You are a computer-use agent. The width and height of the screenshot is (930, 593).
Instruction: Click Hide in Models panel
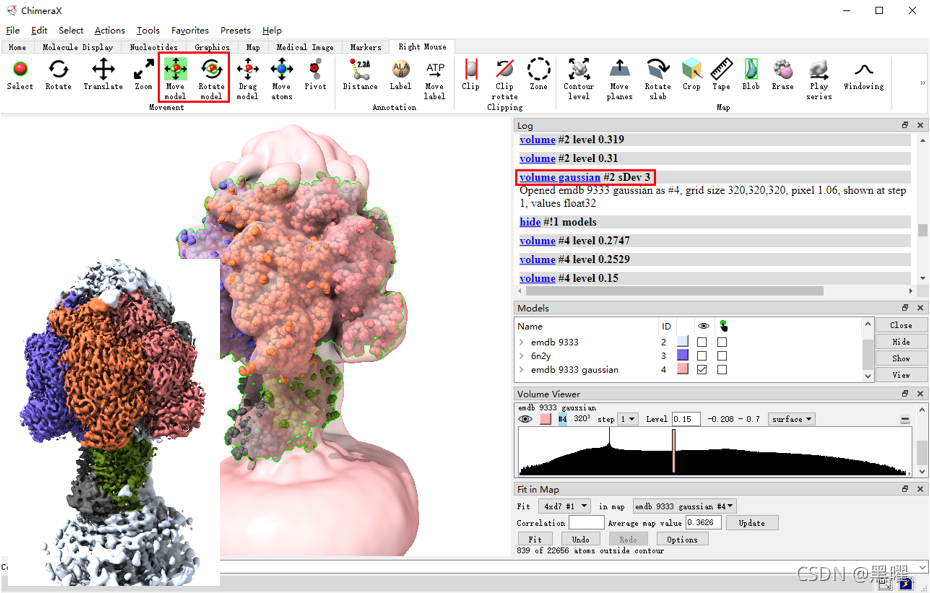[x=901, y=342]
